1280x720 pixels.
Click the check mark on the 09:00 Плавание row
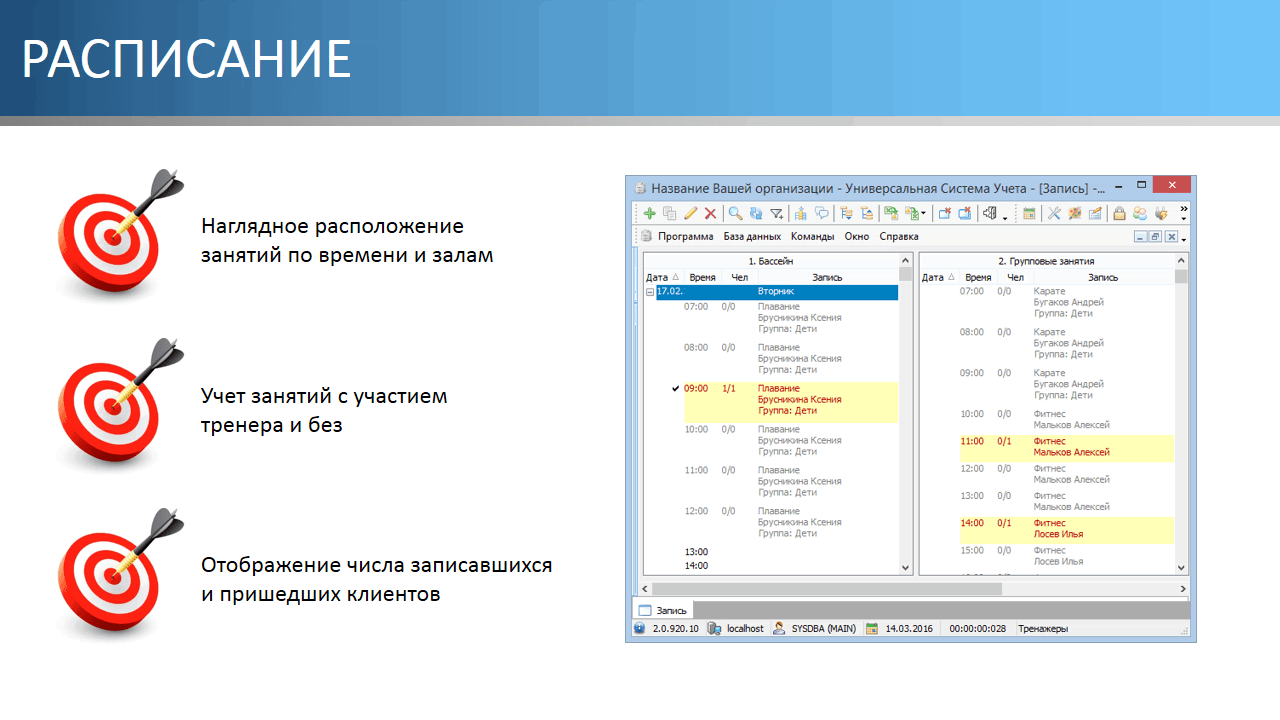click(676, 388)
